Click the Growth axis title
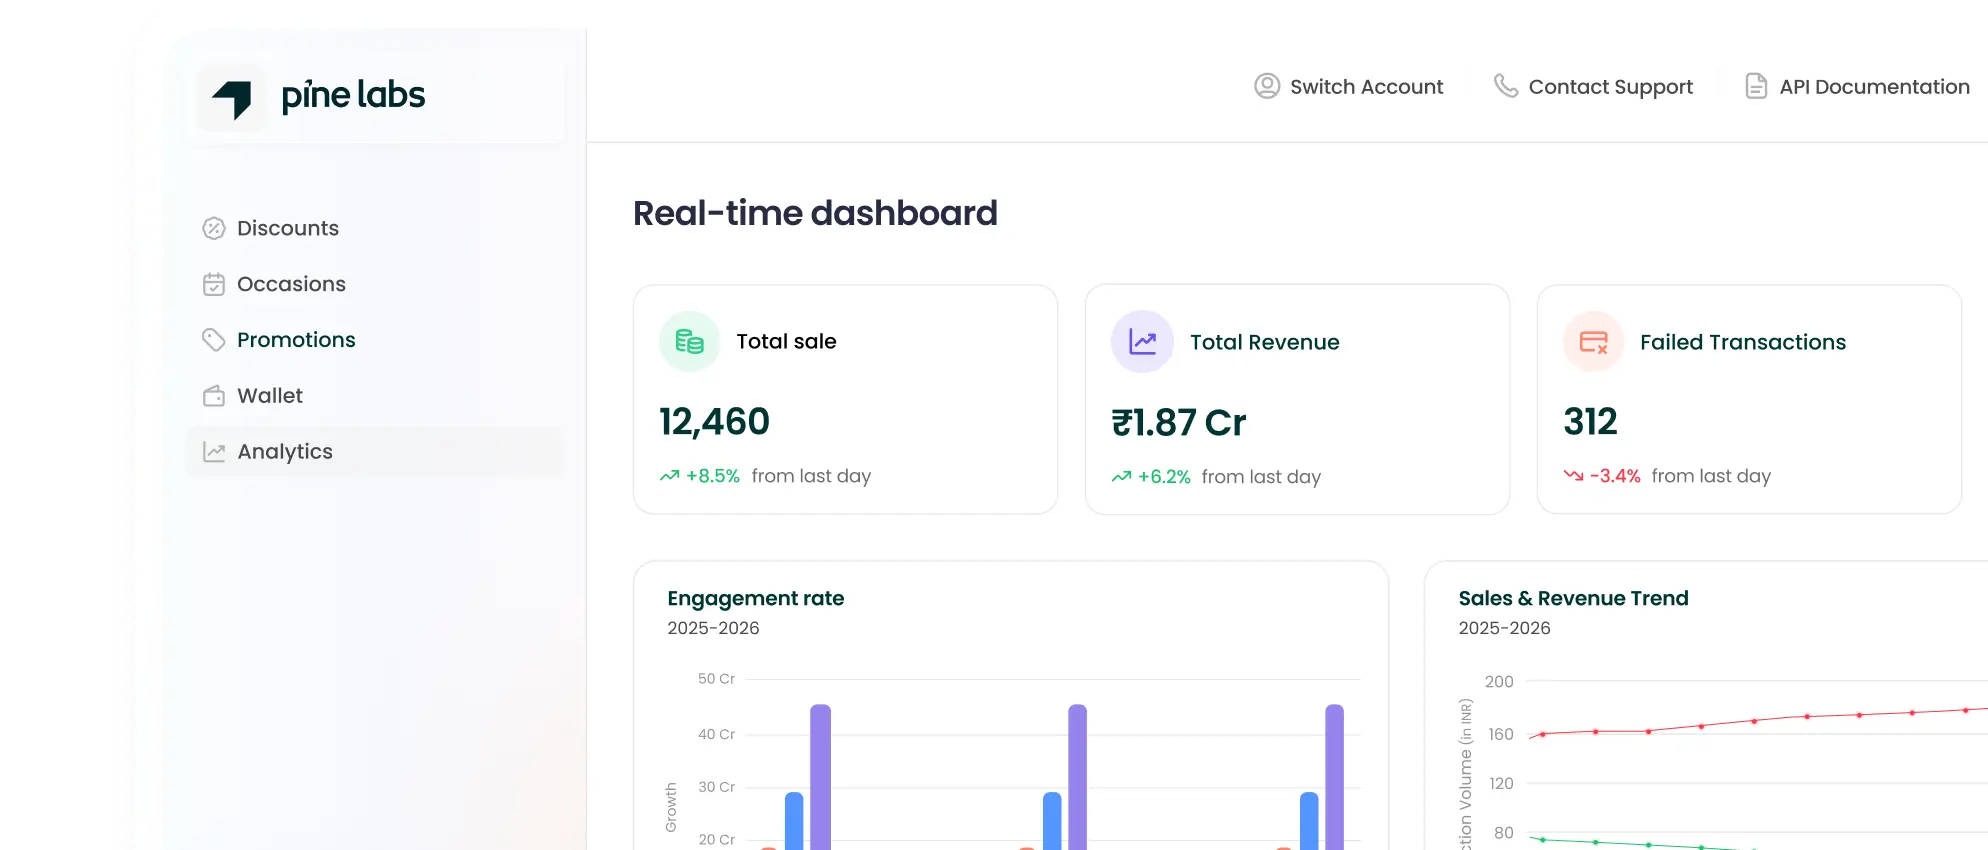This screenshot has height=850, width=1988. (671, 807)
